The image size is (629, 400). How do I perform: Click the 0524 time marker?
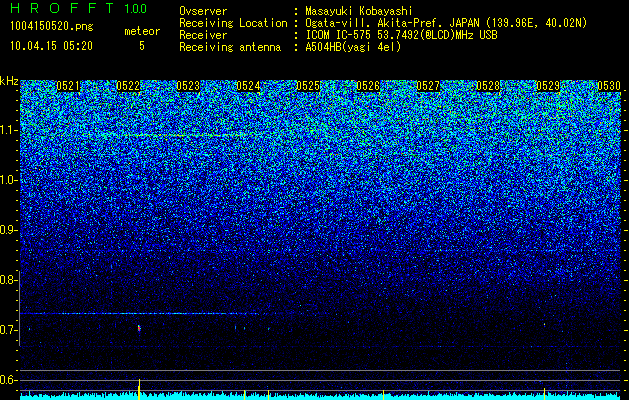(248, 86)
